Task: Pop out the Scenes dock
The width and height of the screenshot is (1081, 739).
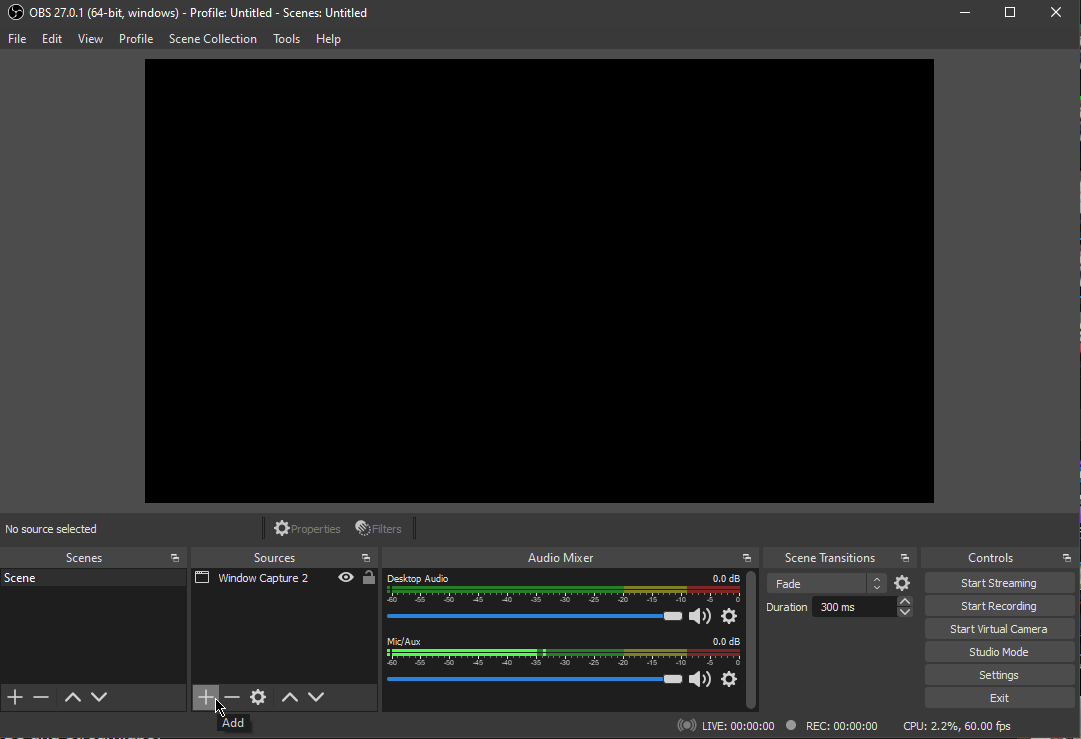Action: pyautogui.click(x=175, y=558)
